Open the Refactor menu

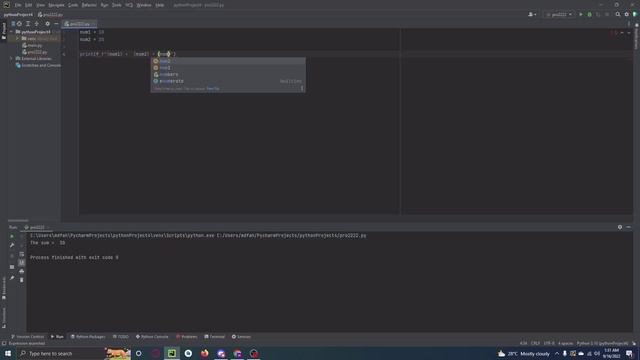click(89, 5)
